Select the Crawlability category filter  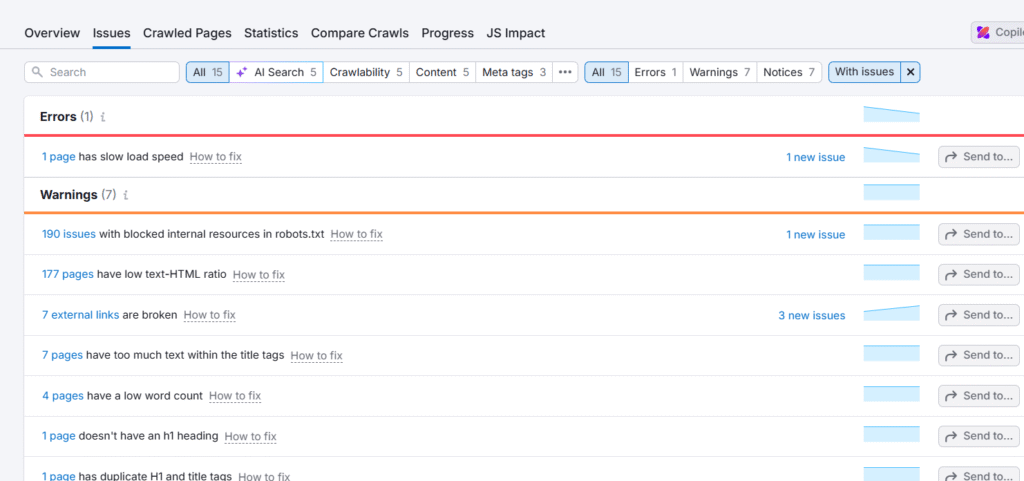coord(366,72)
